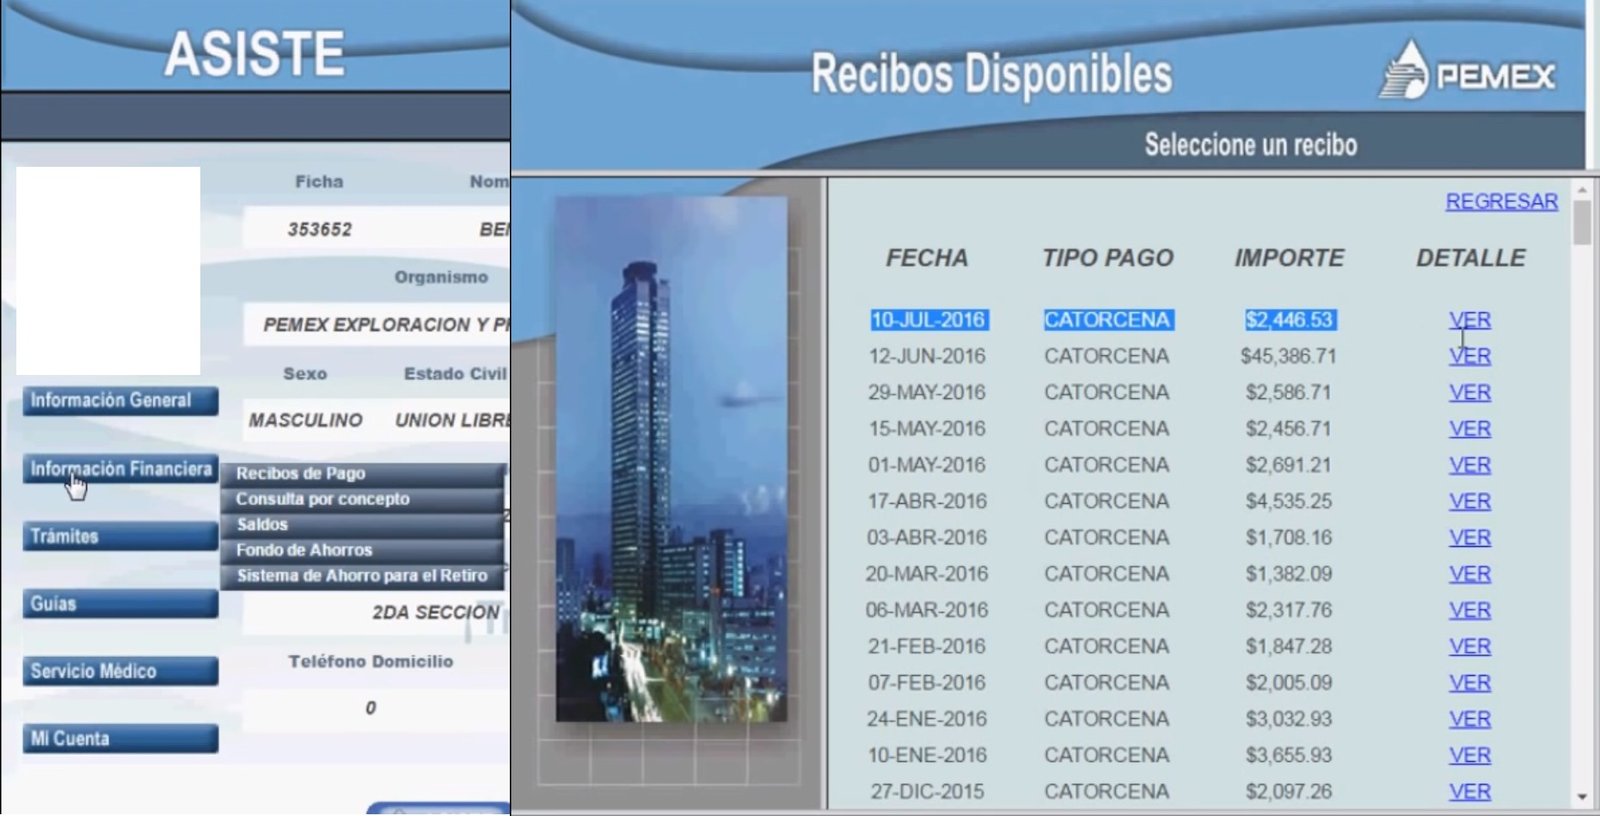Select Recibos de Pago submenu item

(362, 473)
